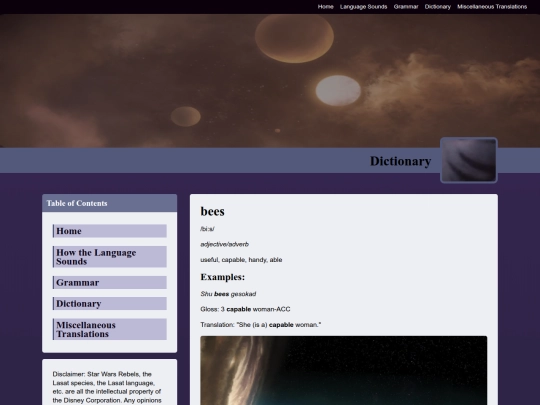Go to Grammar in the top navigation

coord(406,7)
